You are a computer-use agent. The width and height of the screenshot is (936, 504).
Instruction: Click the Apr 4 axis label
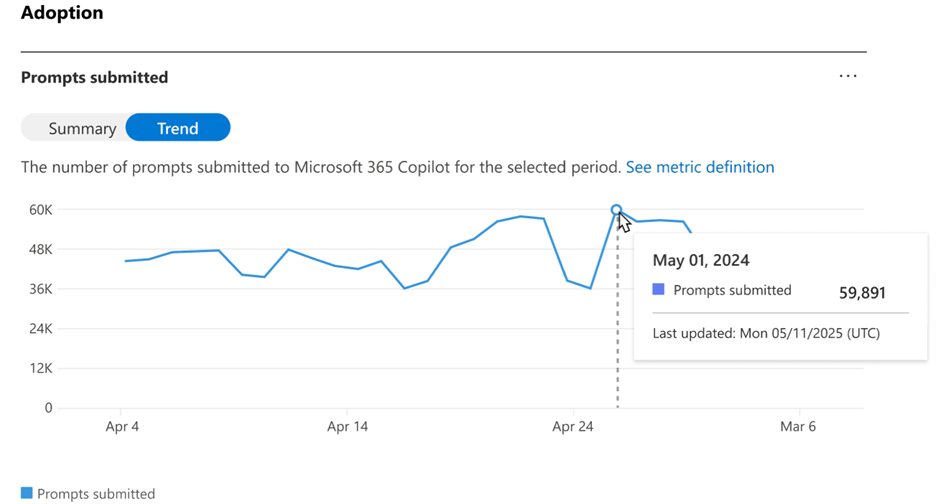click(122, 426)
